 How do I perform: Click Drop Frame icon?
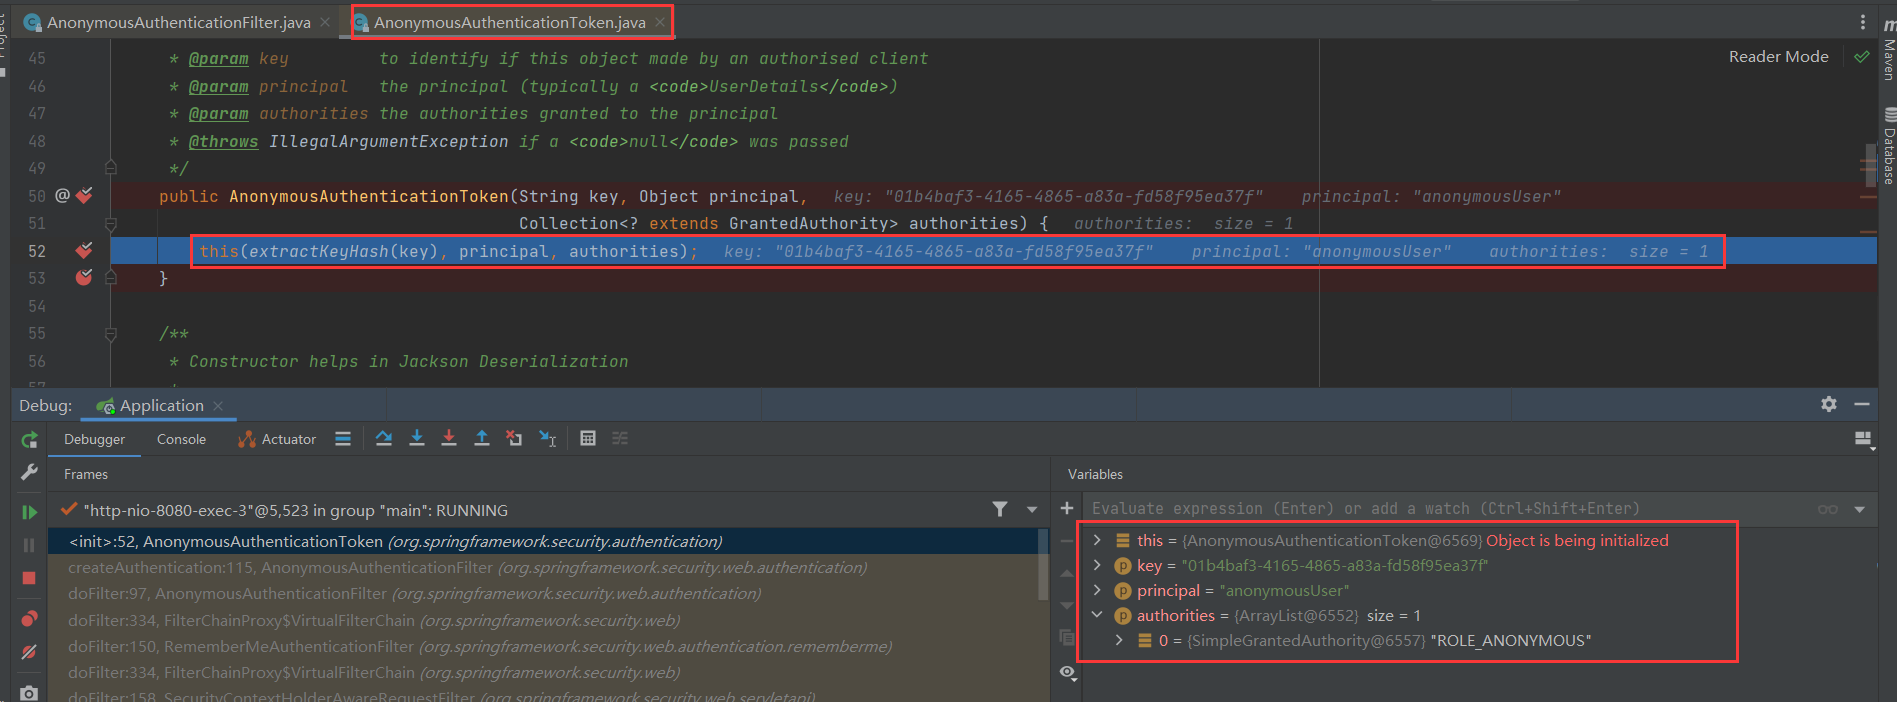point(514,438)
